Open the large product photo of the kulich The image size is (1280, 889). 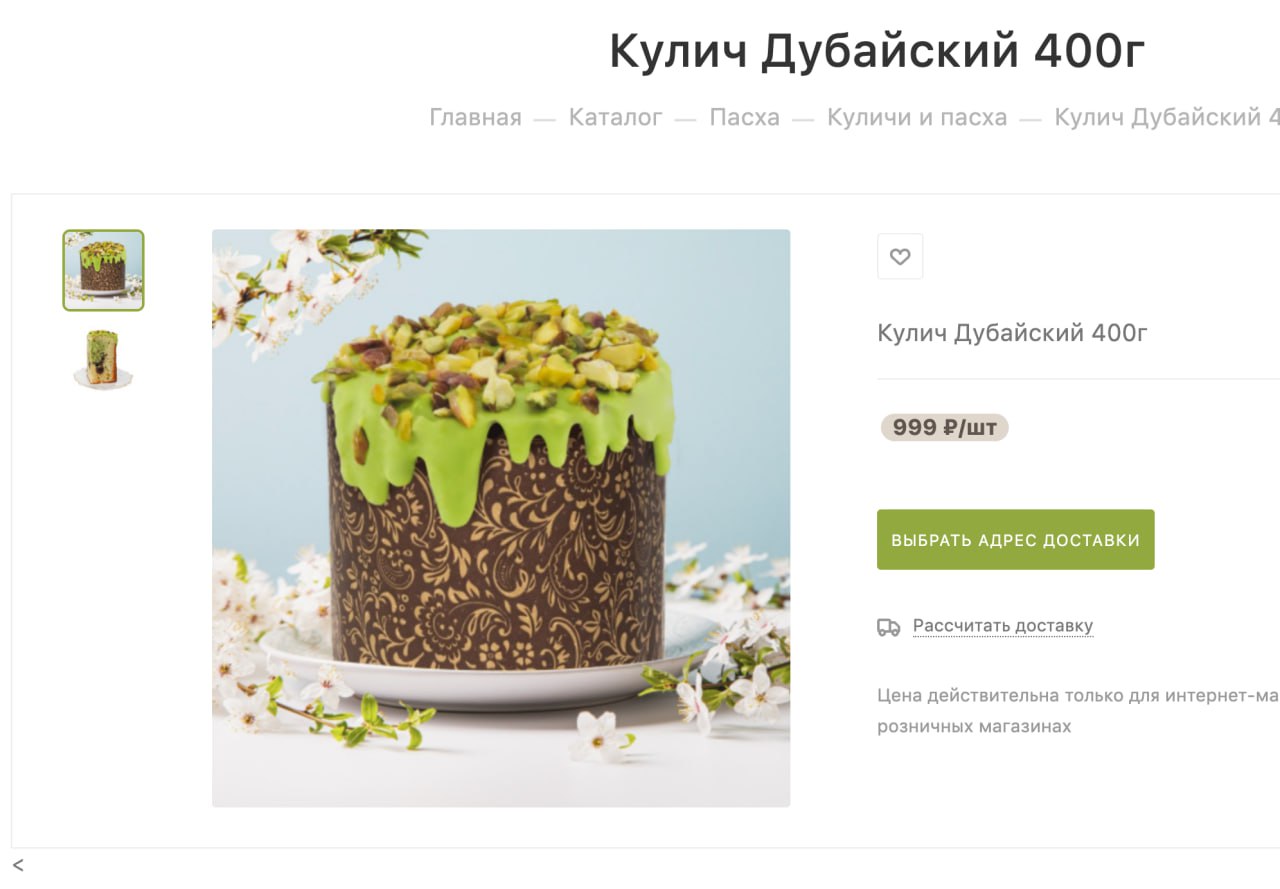coord(501,518)
